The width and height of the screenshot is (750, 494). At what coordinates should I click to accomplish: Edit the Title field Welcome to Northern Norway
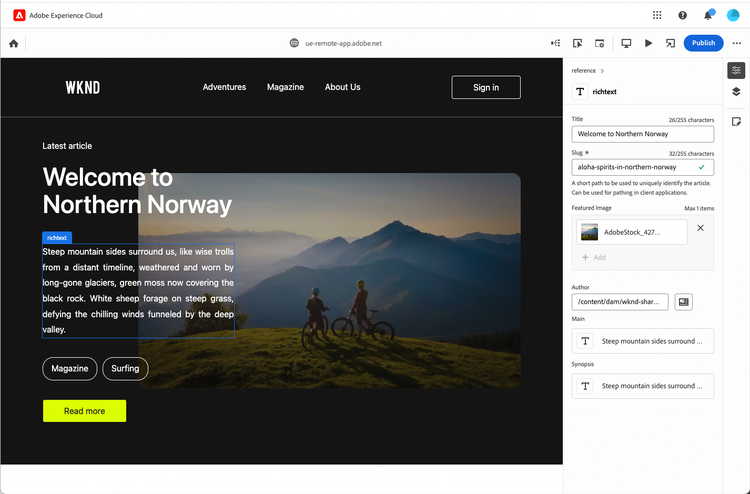pyautogui.click(x=642, y=134)
